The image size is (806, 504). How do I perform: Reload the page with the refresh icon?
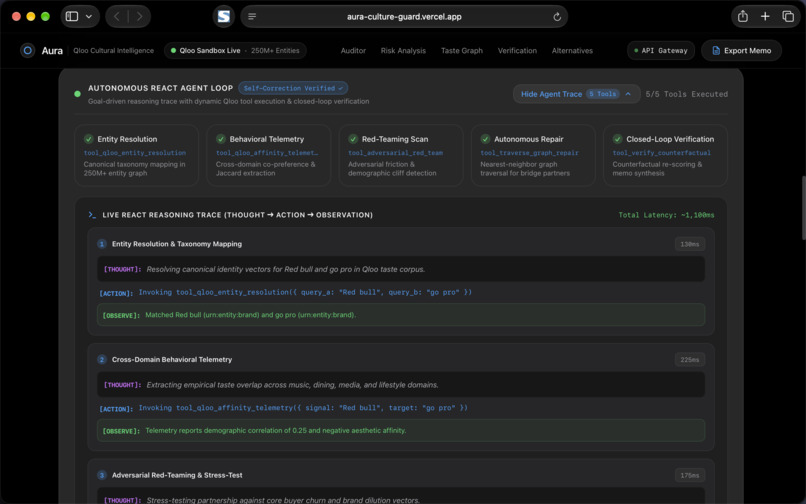click(557, 16)
